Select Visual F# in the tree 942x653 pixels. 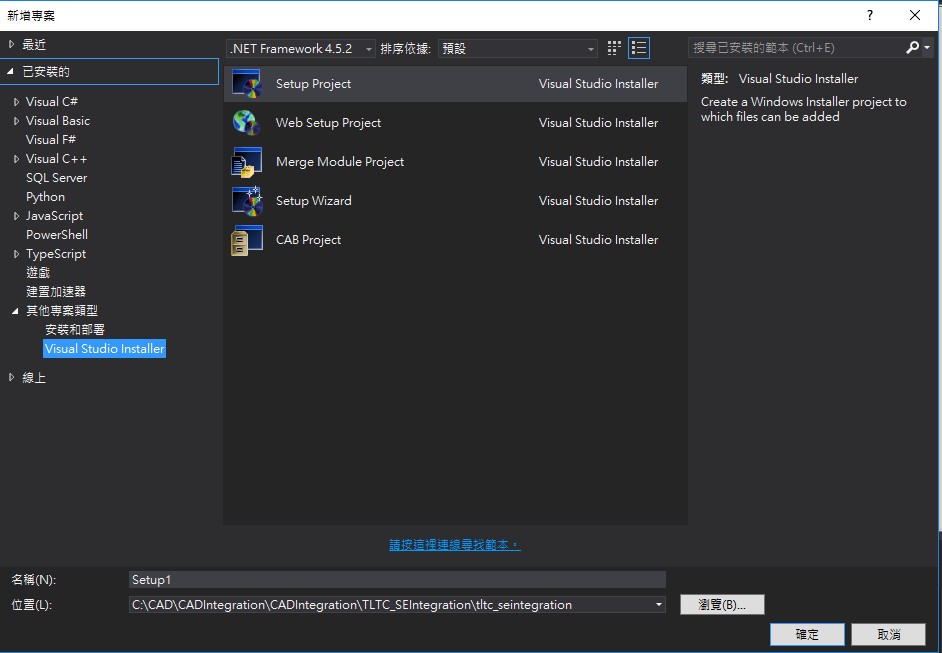tap(50, 140)
